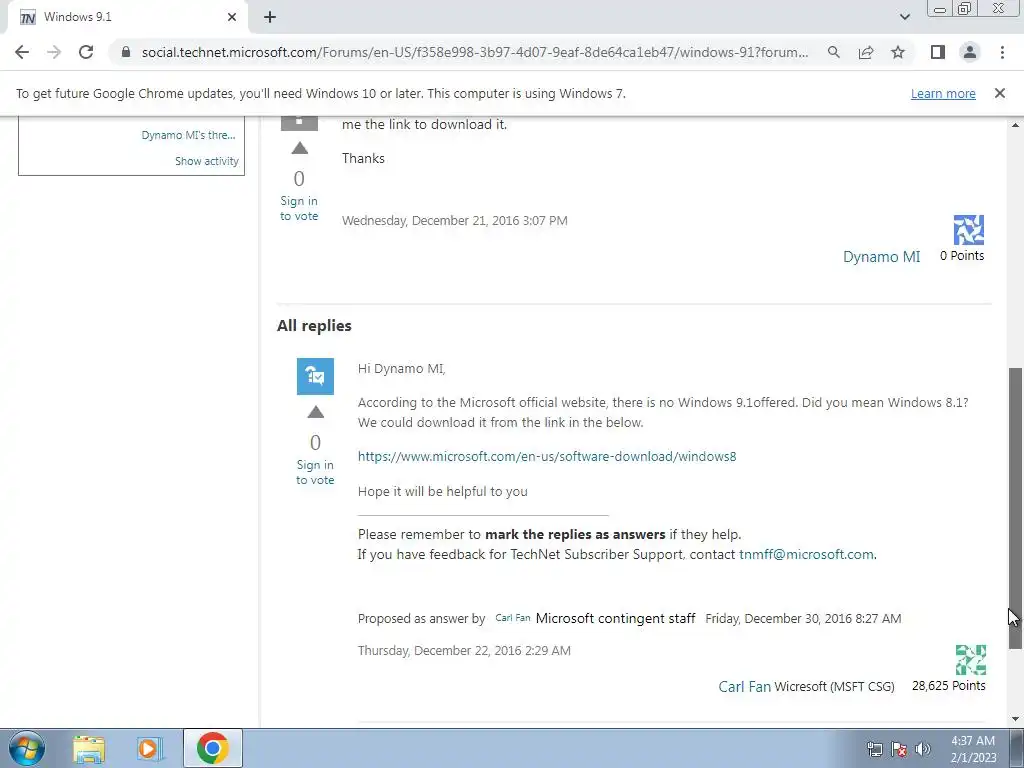
Task: Open Windows Explorer from the taskbar
Action: pyautogui.click(x=89, y=748)
